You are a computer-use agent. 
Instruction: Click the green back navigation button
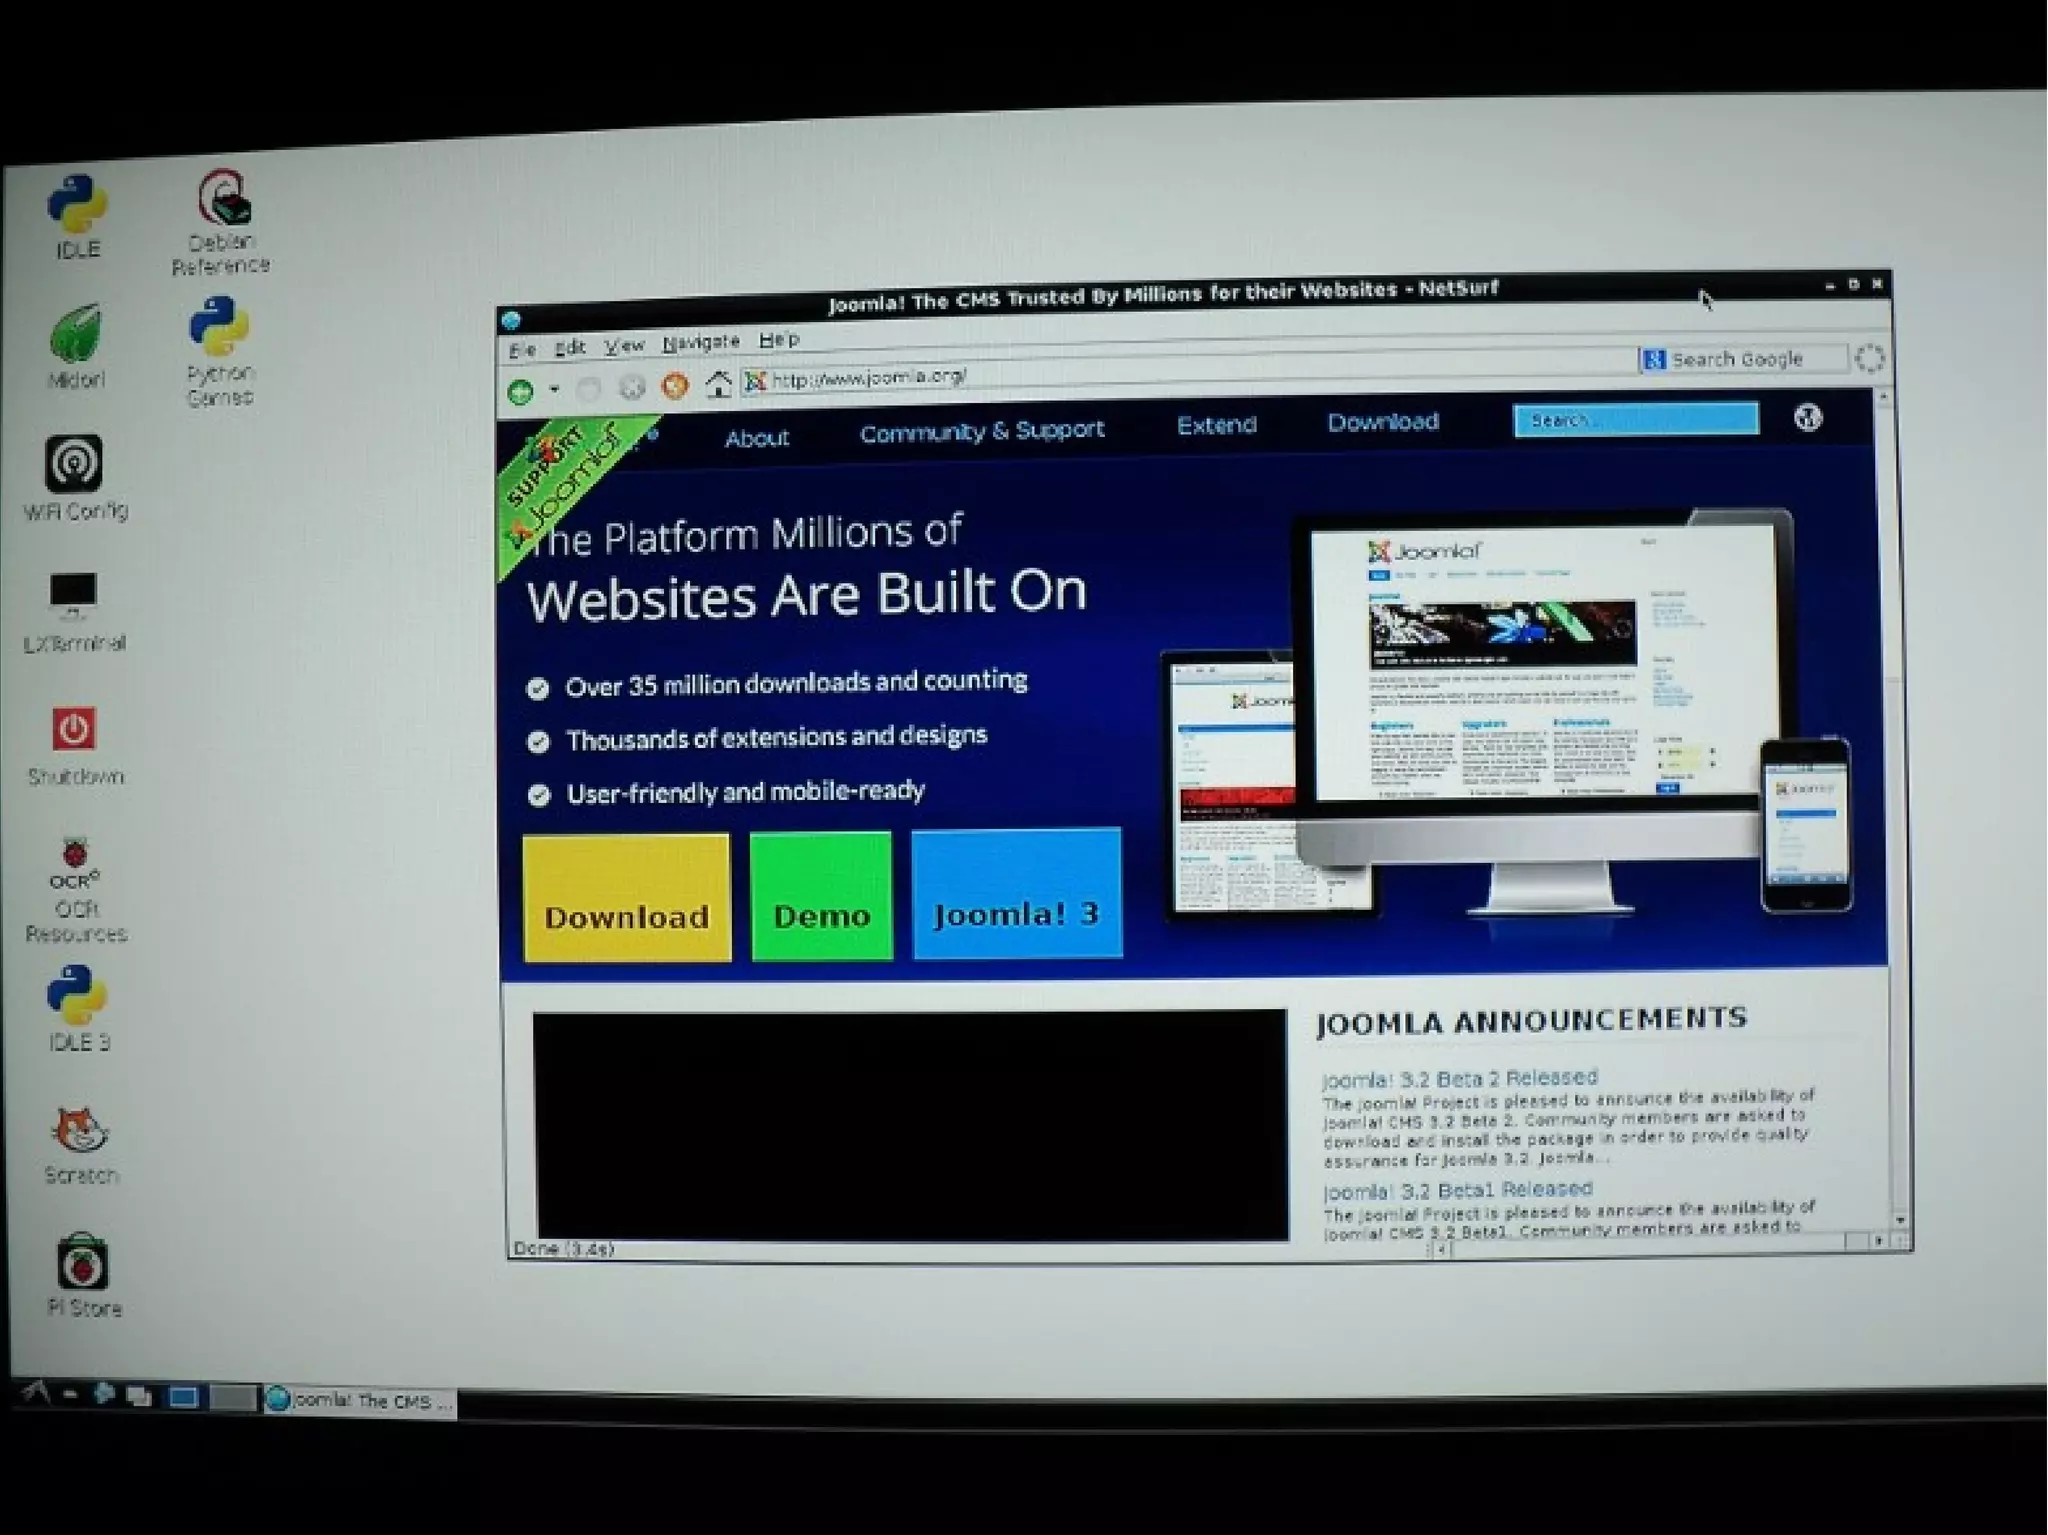click(x=520, y=392)
